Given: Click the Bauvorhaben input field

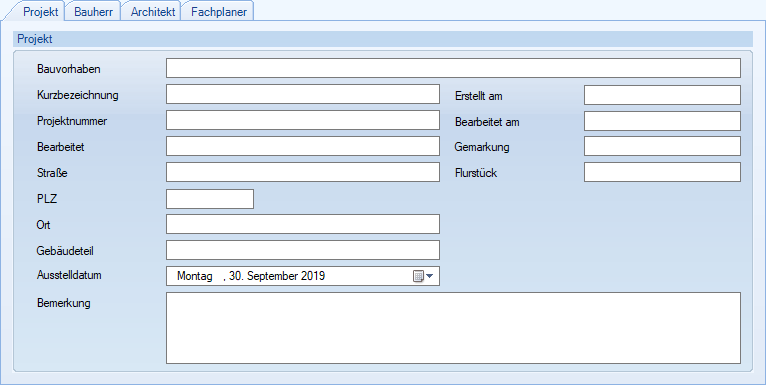Looking at the screenshot, I should (453, 68).
